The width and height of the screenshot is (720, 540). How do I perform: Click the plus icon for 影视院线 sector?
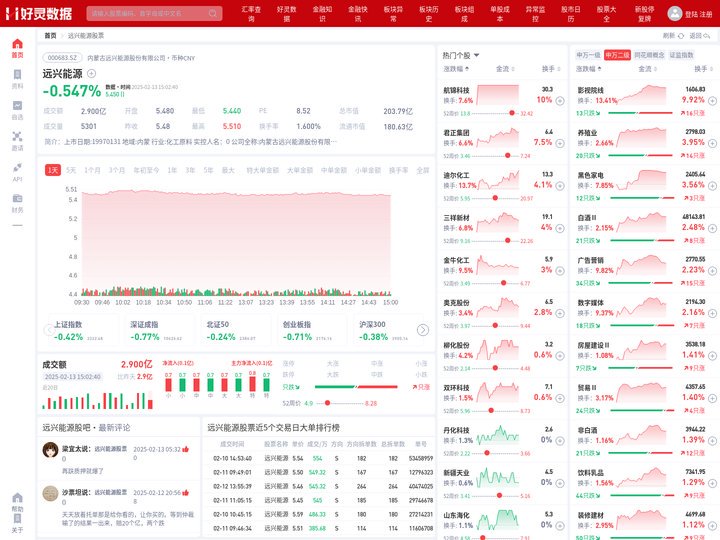[x=712, y=101]
